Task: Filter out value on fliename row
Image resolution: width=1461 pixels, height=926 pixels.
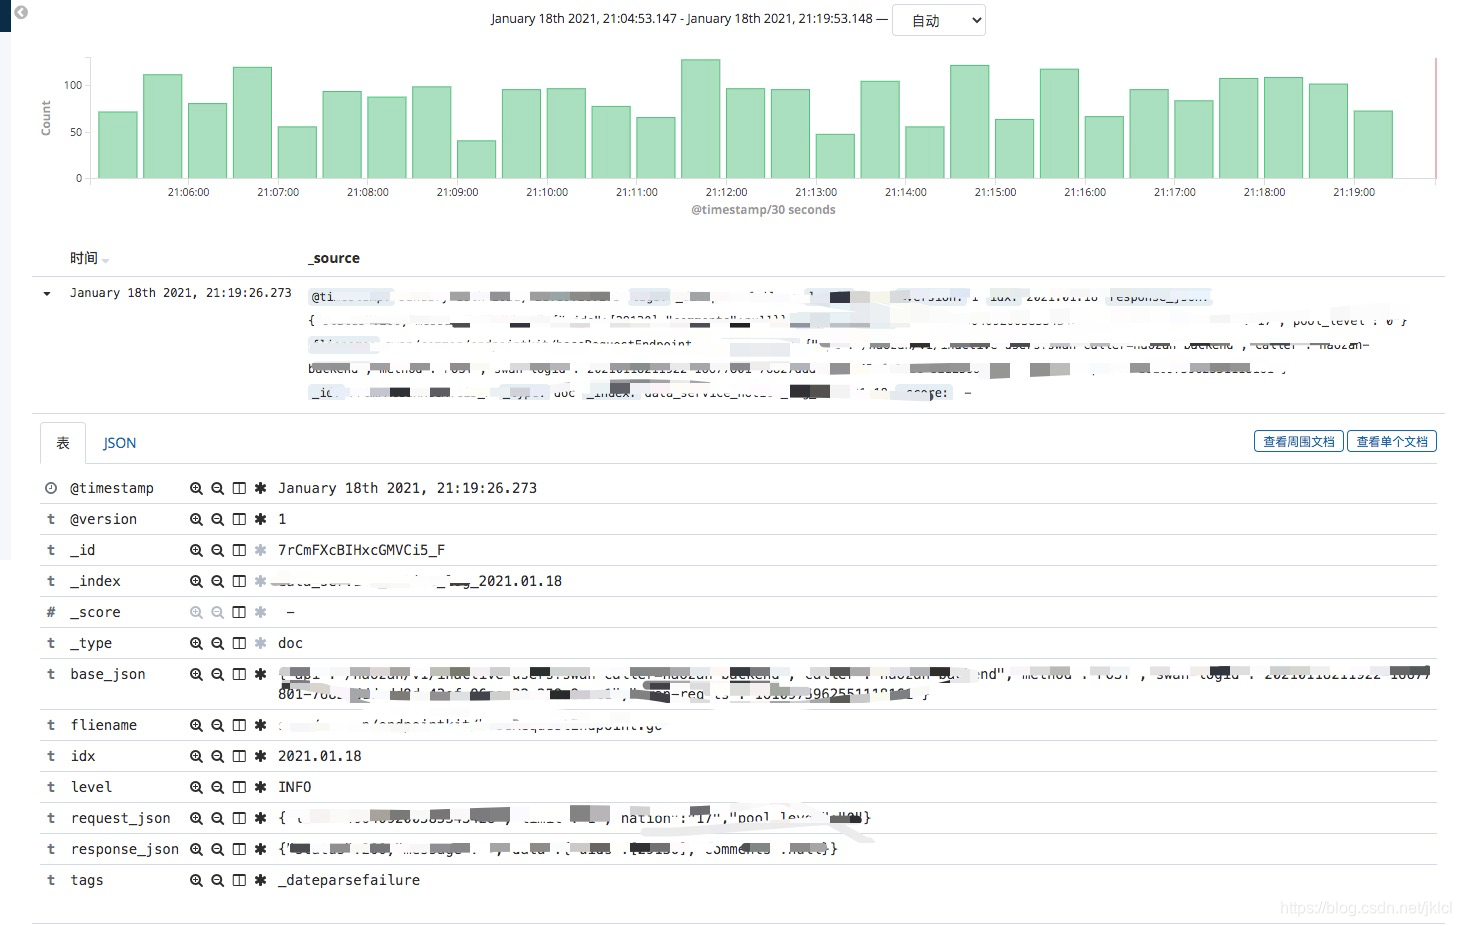Action: point(217,726)
